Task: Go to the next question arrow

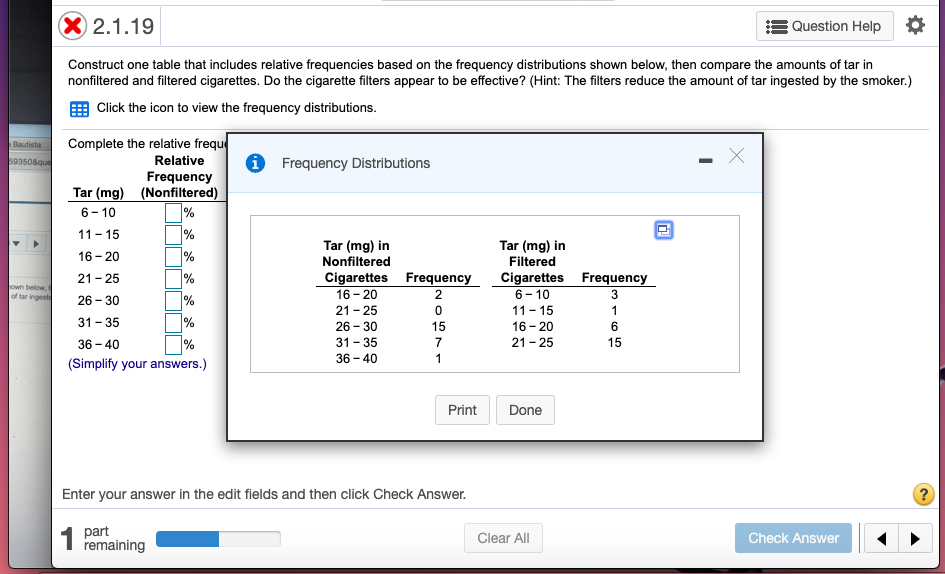Action: tap(915, 538)
